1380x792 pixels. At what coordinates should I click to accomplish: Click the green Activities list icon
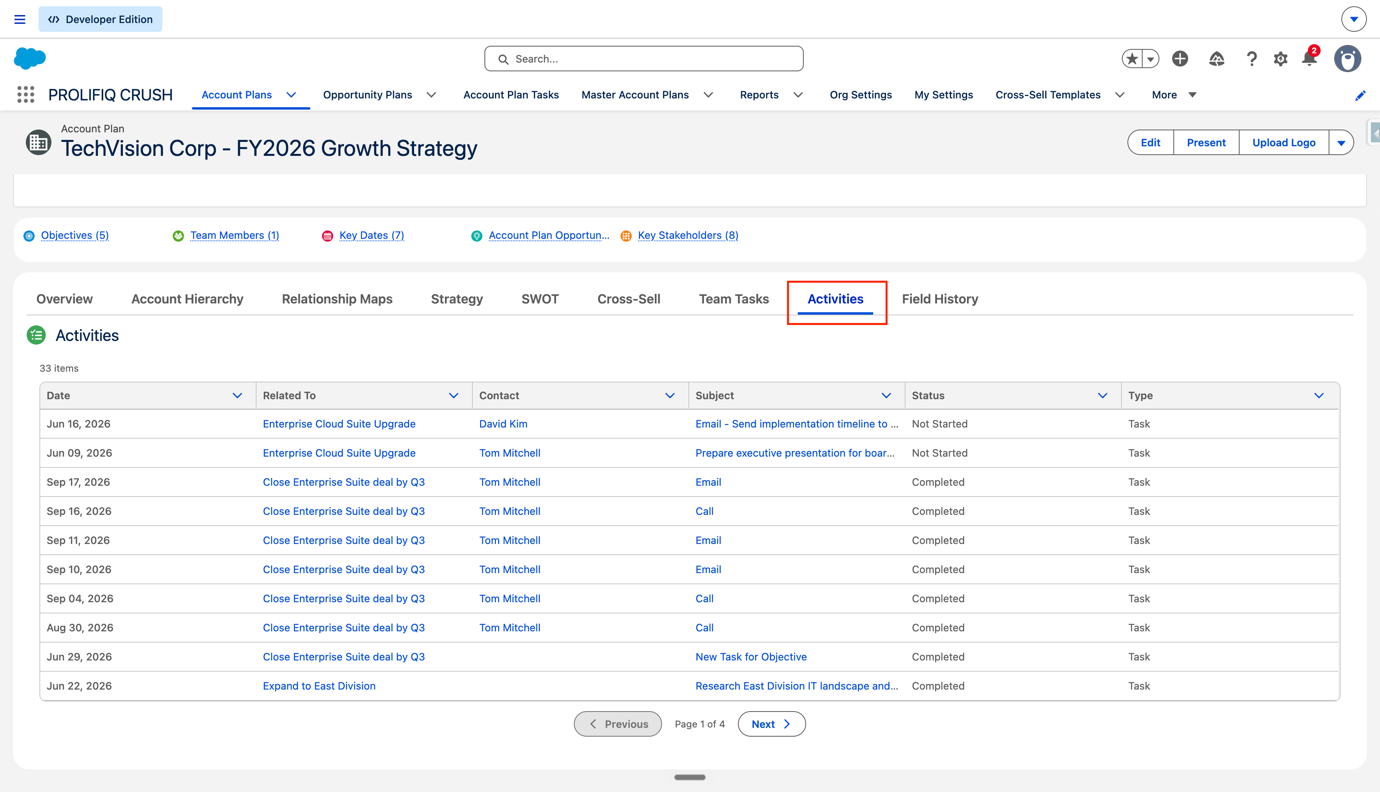click(x=37, y=335)
